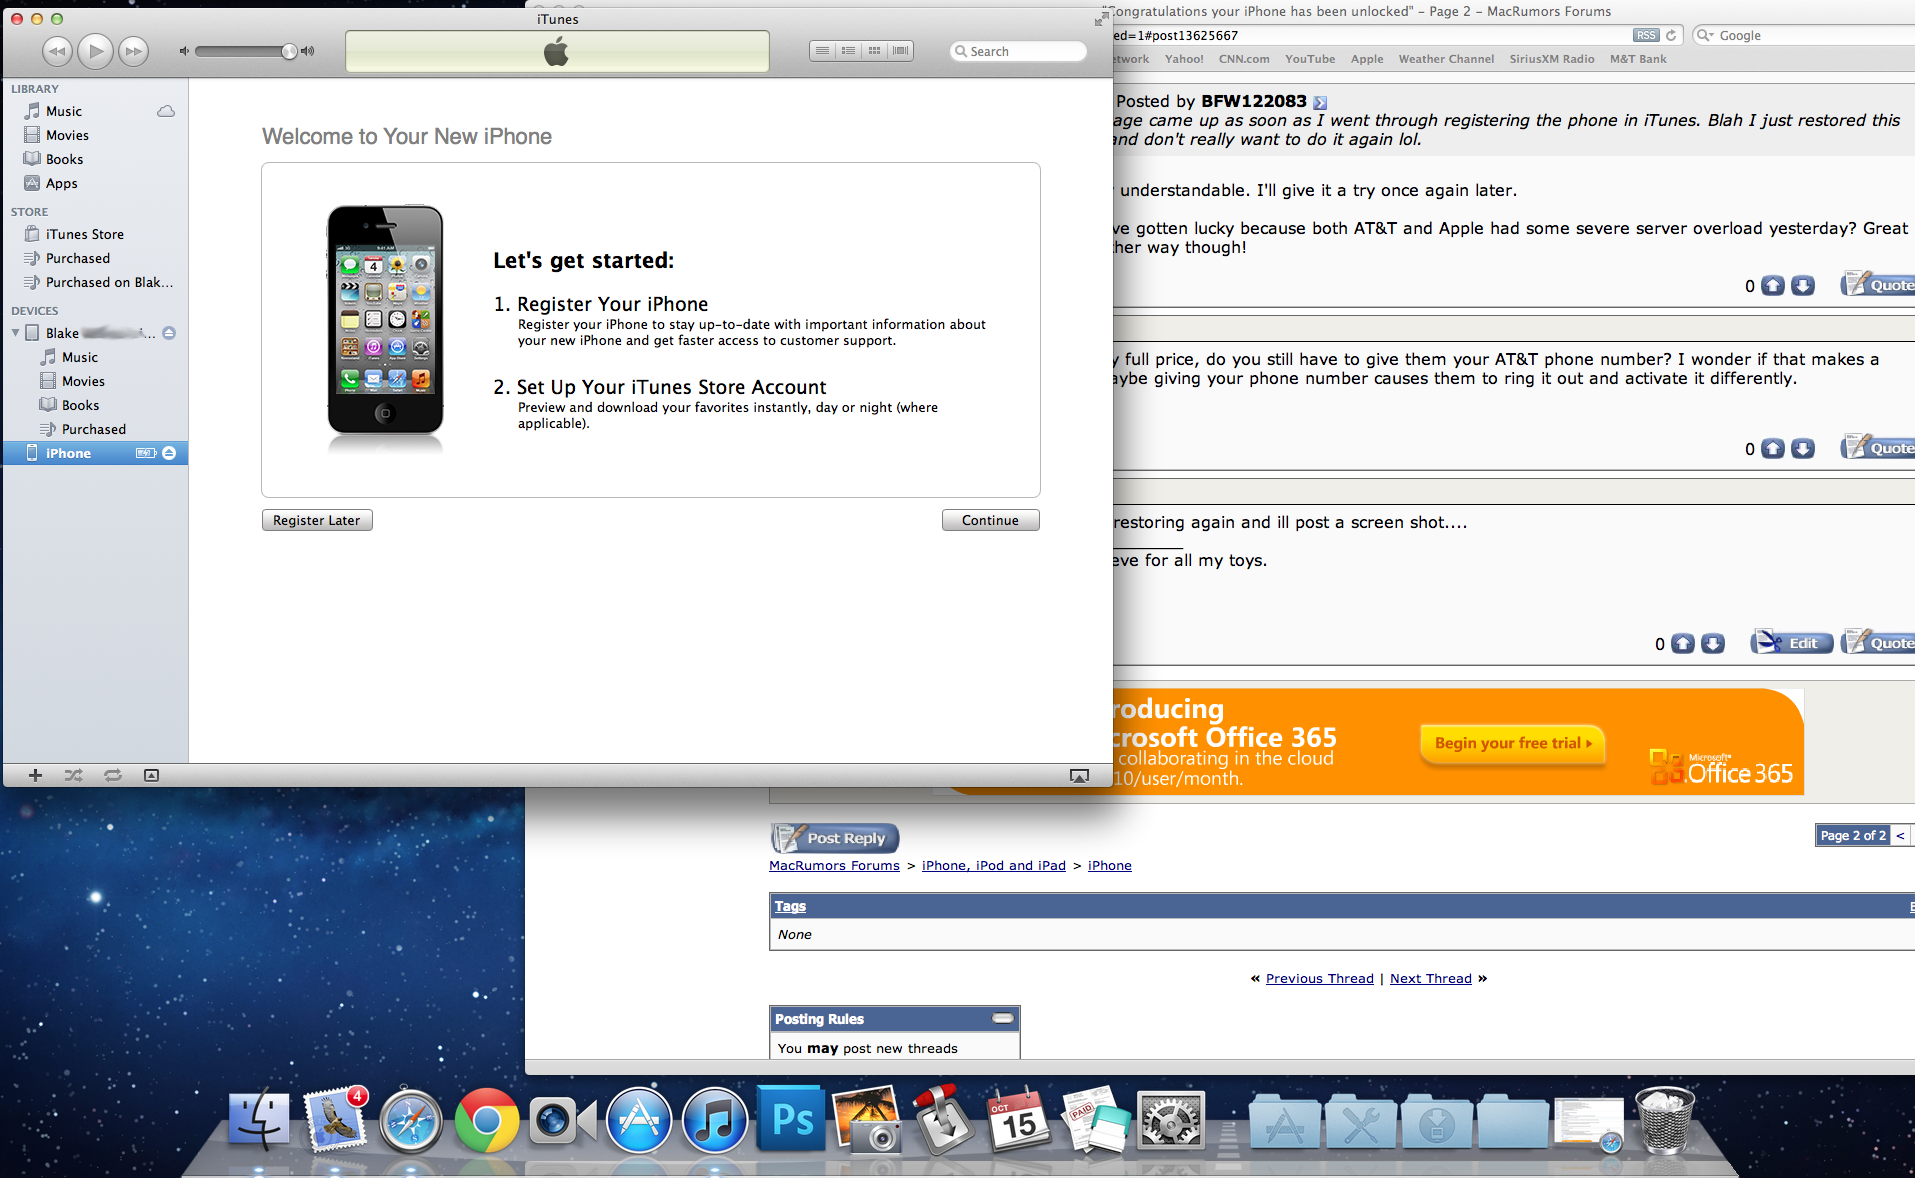This screenshot has width=1915, height=1178.
Task: Open MacRumors Forums breadcrumb link
Action: click(834, 866)
